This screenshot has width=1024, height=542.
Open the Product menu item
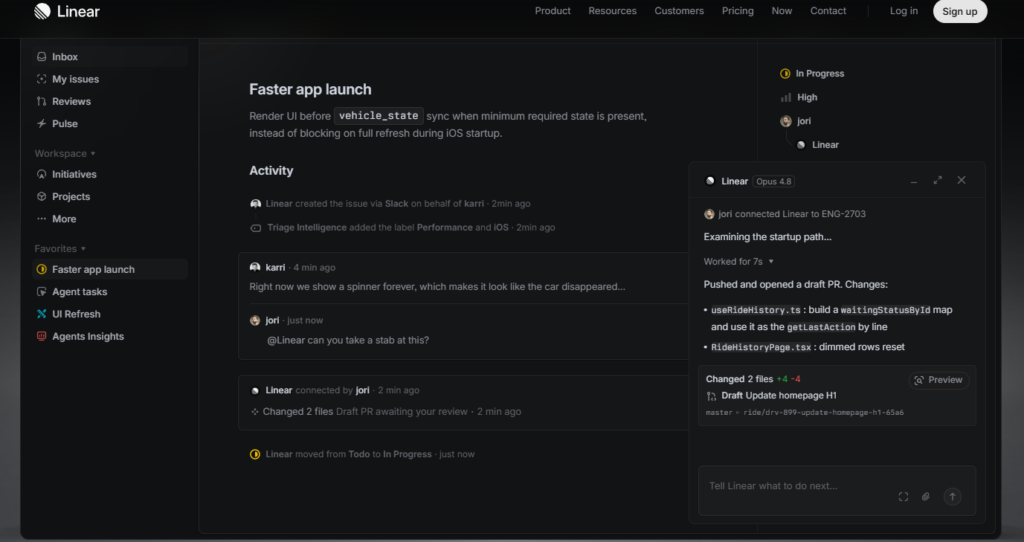click(552, 11)
